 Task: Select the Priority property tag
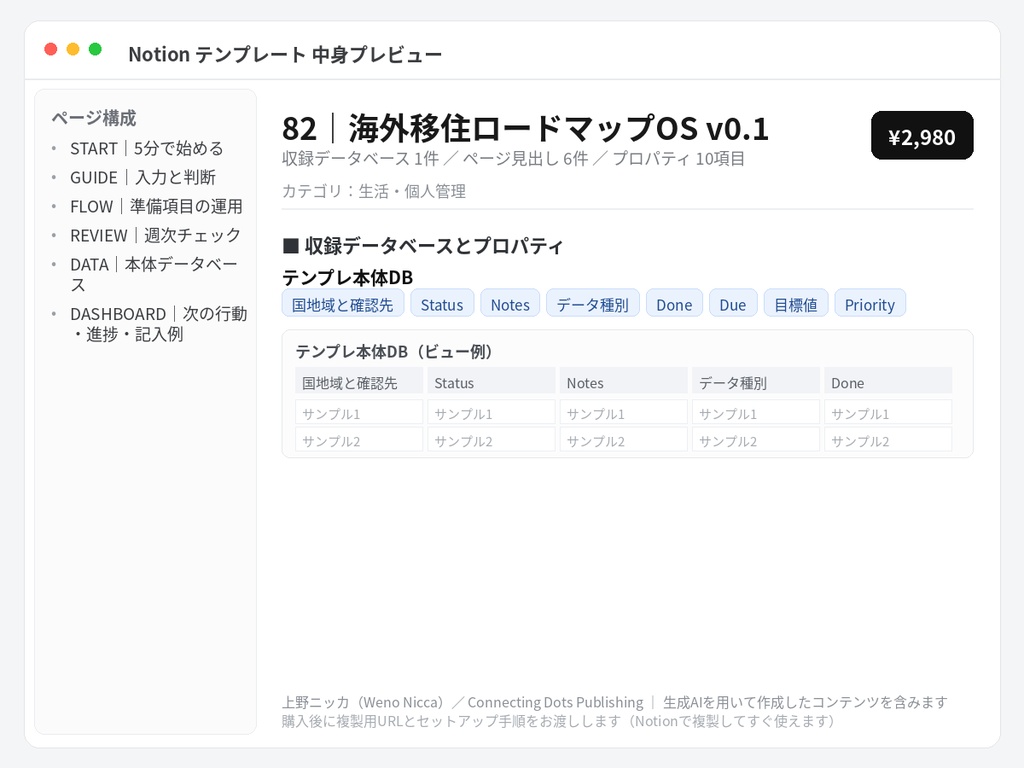point(870,304)
